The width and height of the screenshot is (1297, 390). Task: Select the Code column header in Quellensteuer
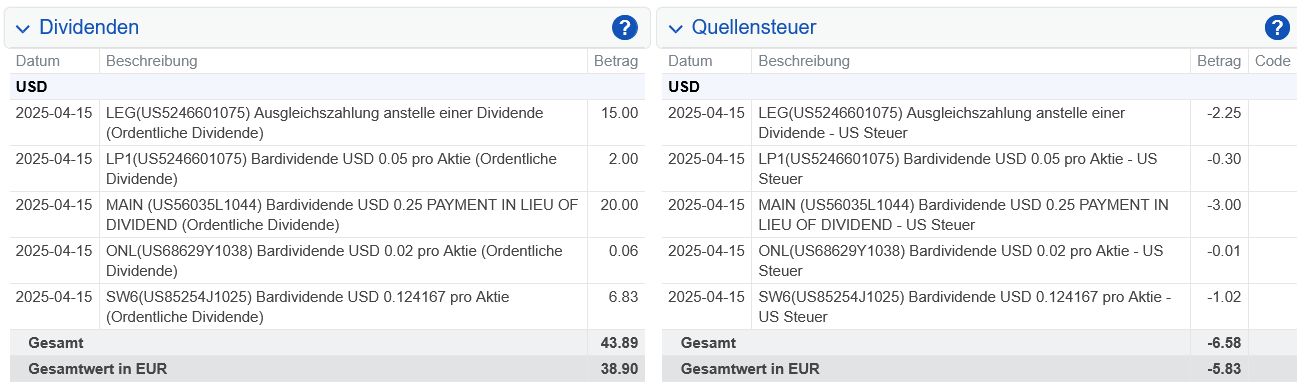point(1272,61)
